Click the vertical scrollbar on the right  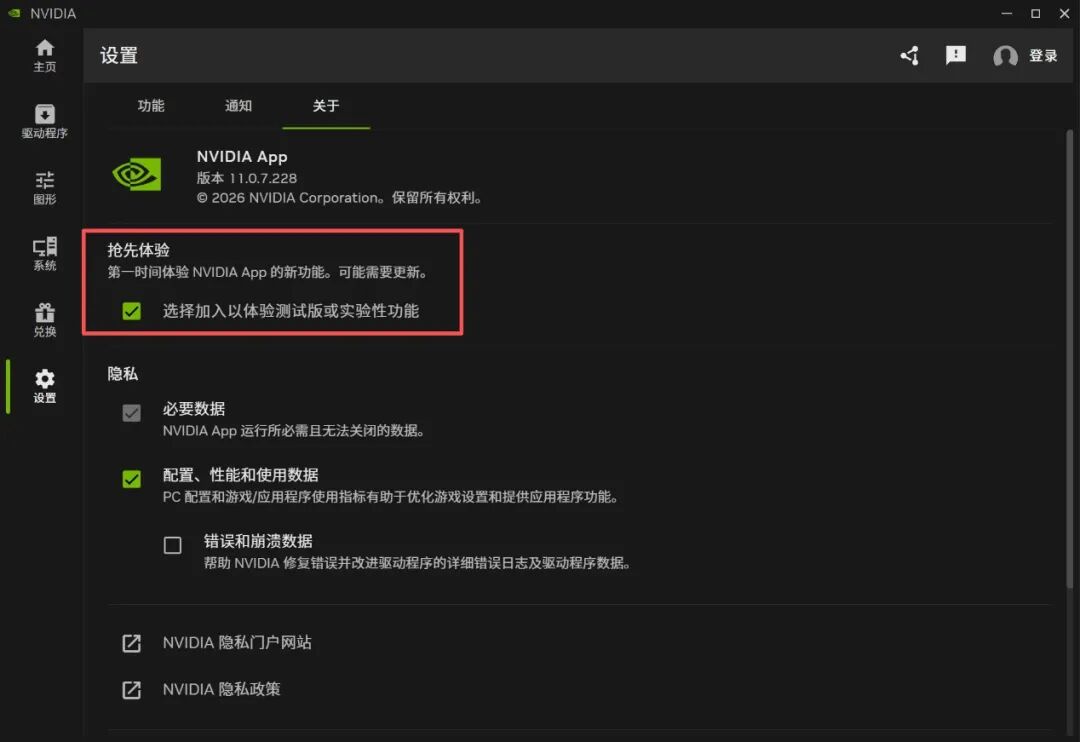coord(1069,358)
